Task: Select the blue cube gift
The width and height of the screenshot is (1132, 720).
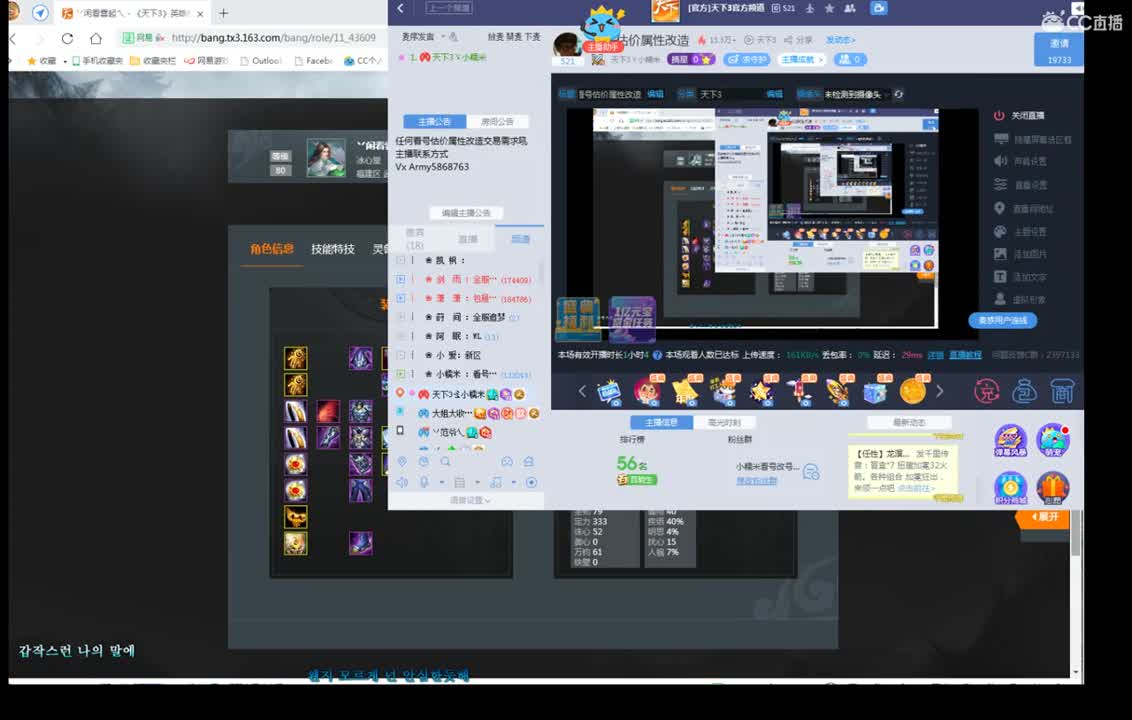Action: pyautogui.click(x=875, y=390)
